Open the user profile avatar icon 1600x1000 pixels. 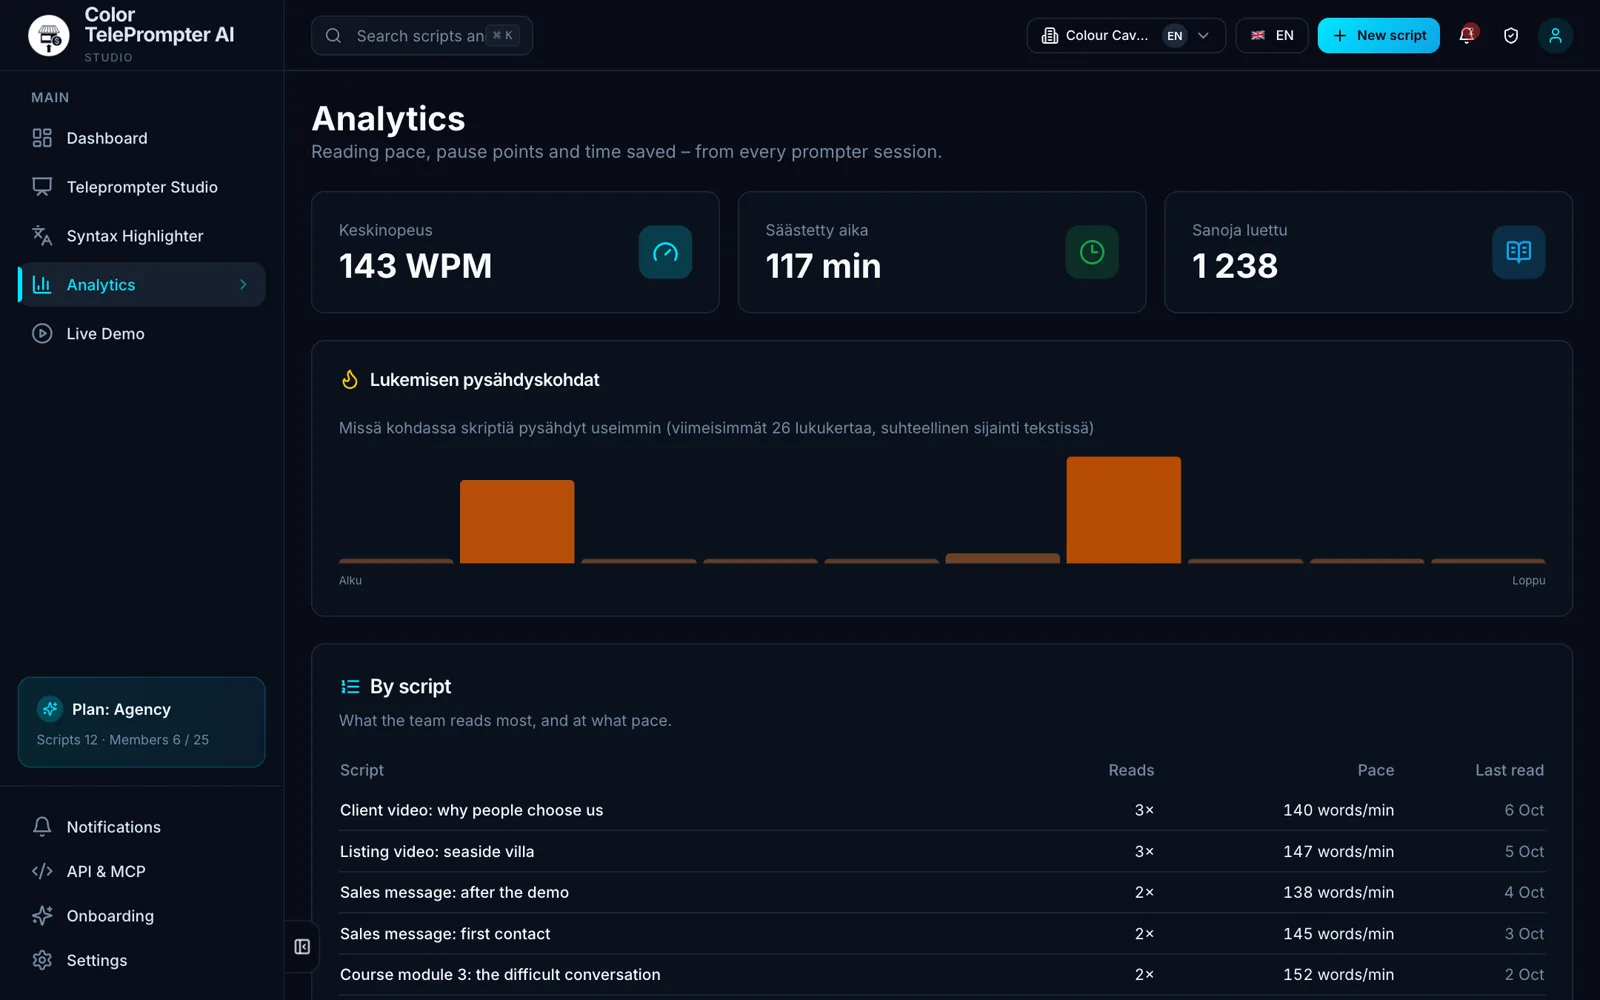click(x=1555, y=35)
